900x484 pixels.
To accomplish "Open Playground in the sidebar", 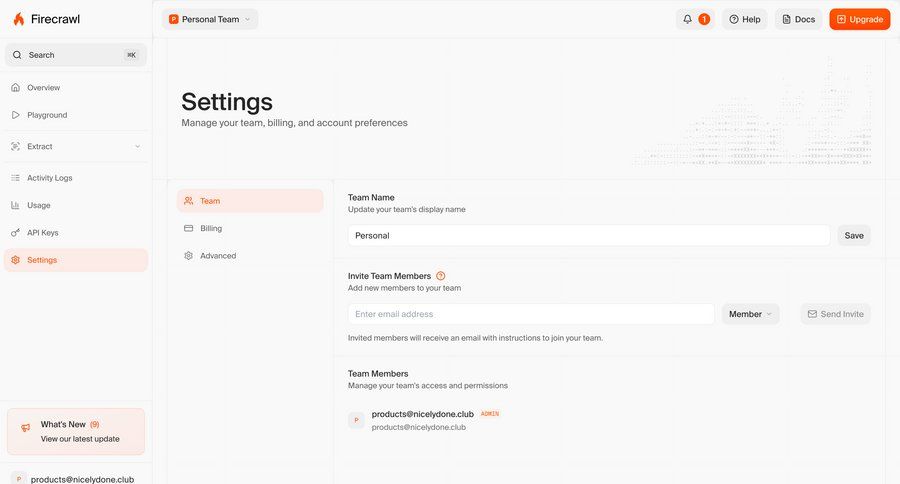I will coord(47,115).
